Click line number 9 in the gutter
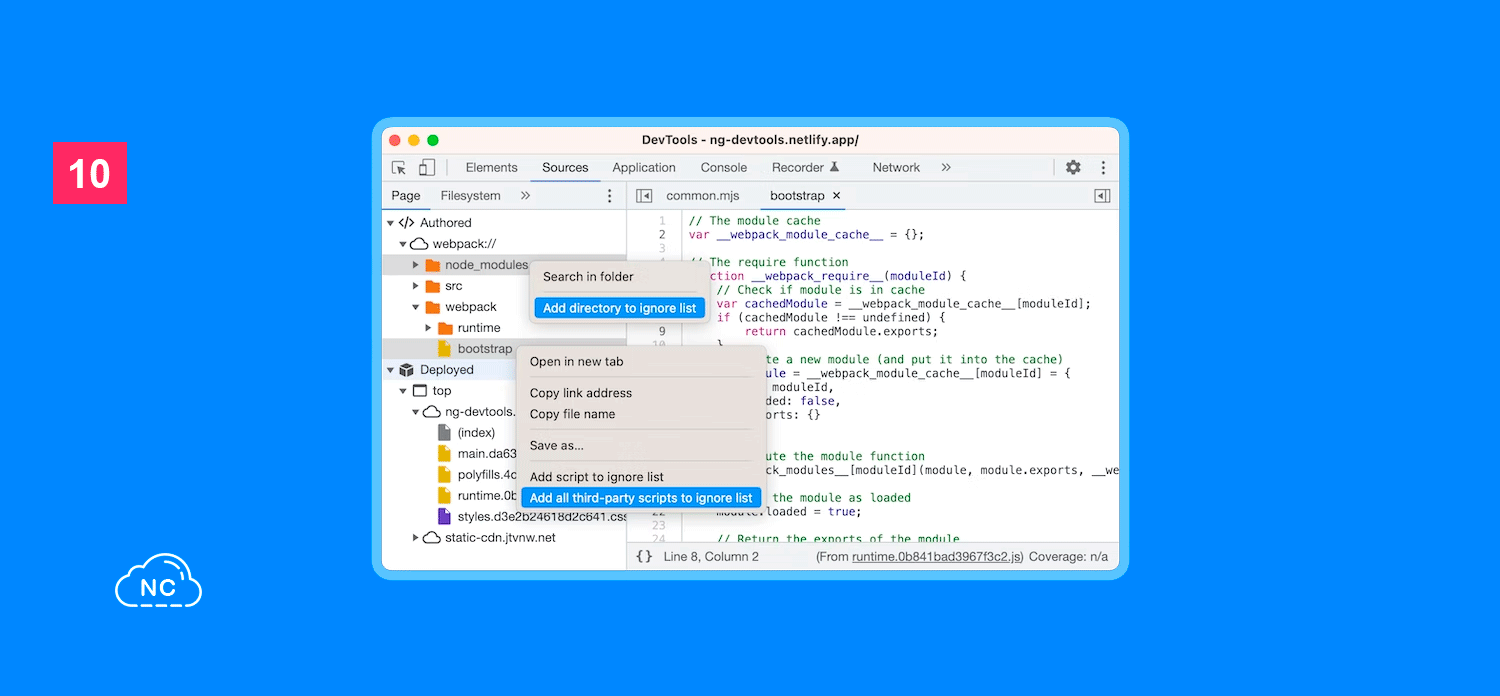1500x696 pixels. click(x=662, y=332)
